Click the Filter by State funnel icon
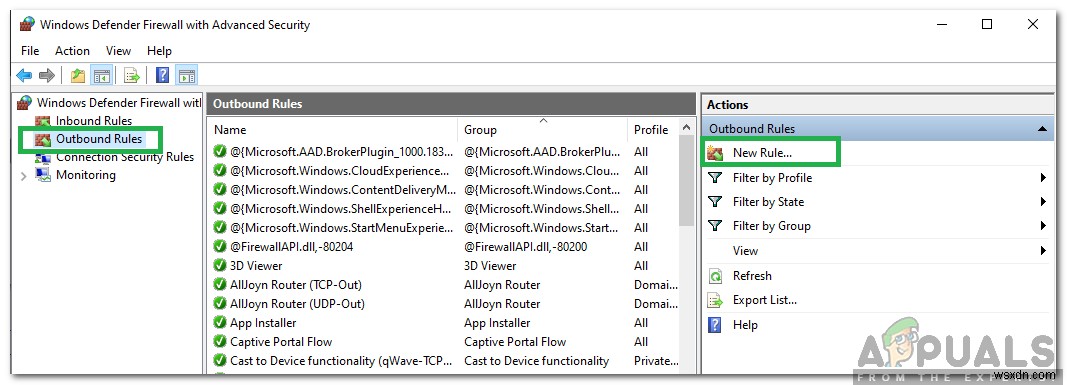Image resolution: width=1067 pixels, height=385 pixels. click(x=715, y=201)
